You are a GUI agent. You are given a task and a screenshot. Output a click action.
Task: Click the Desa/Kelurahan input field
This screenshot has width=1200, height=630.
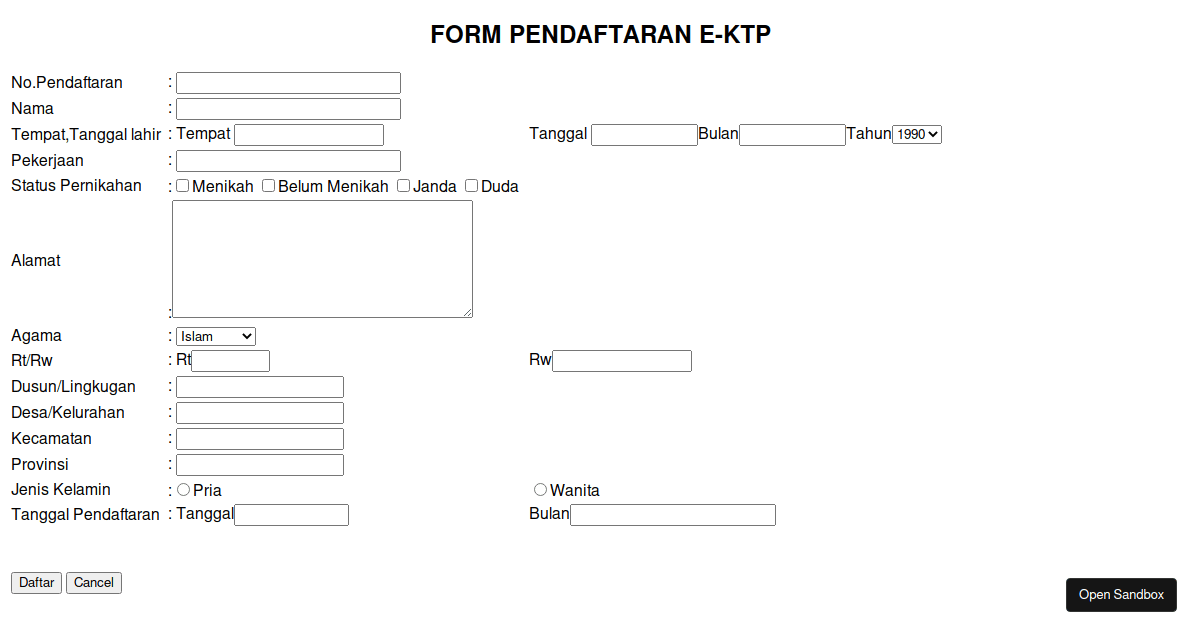[x=259, y=412]
